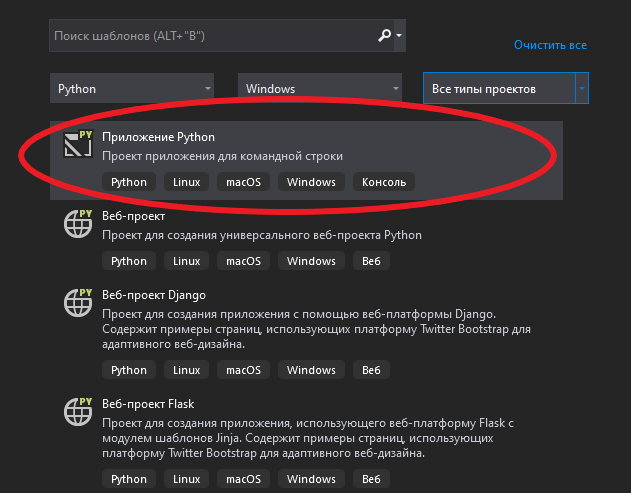Open the Python language filter dropdown
631x493 pixels.
coord(132,88)
